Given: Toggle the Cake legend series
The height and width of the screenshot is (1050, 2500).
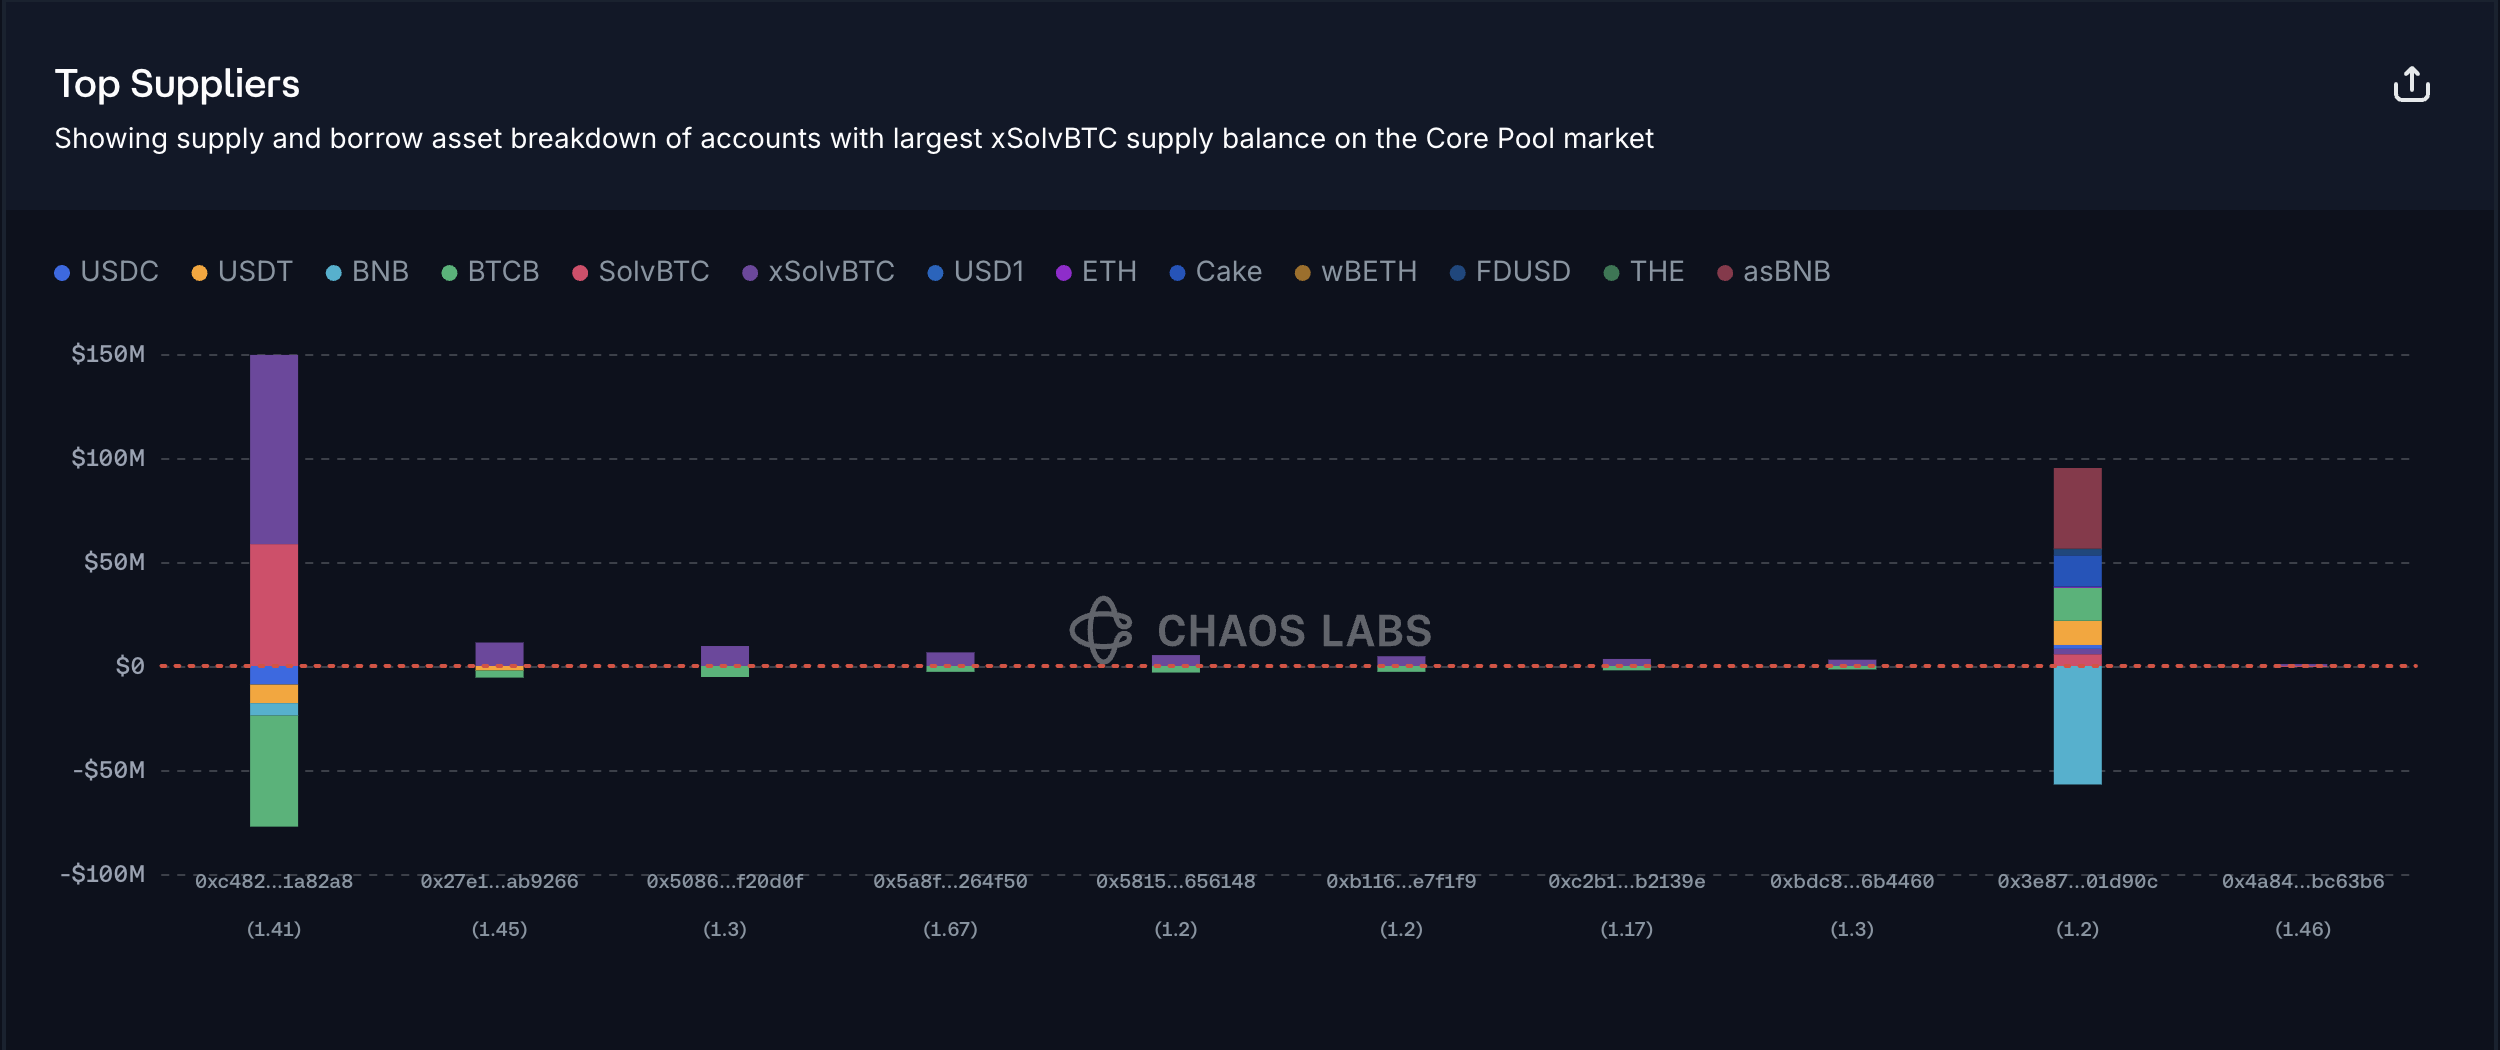Looking at the screenshot, I should [x=1215, y=272].
